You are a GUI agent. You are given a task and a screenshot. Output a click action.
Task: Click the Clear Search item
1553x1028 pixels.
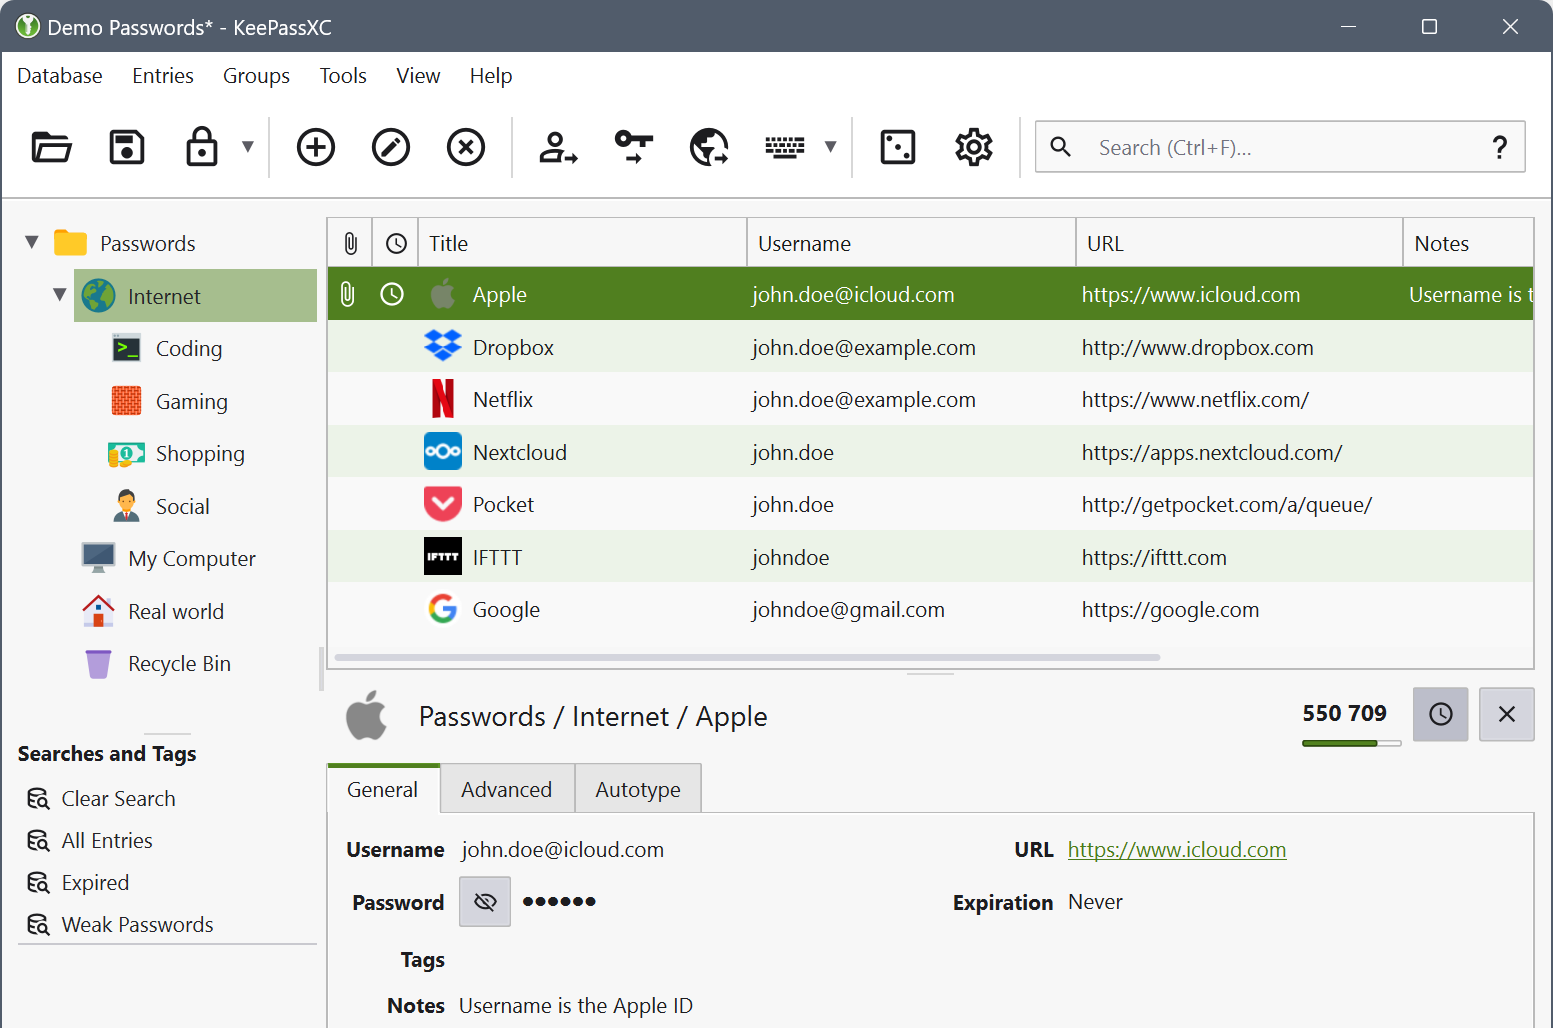coord(118,799)
